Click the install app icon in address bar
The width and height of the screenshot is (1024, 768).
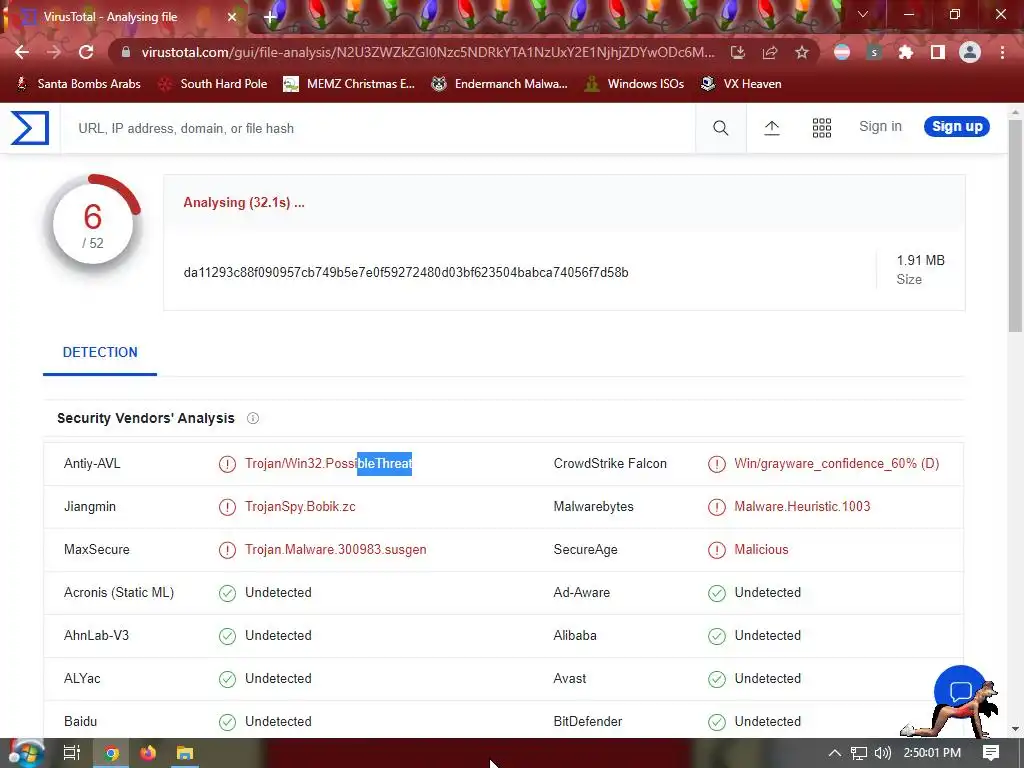(x=737, y=52)
